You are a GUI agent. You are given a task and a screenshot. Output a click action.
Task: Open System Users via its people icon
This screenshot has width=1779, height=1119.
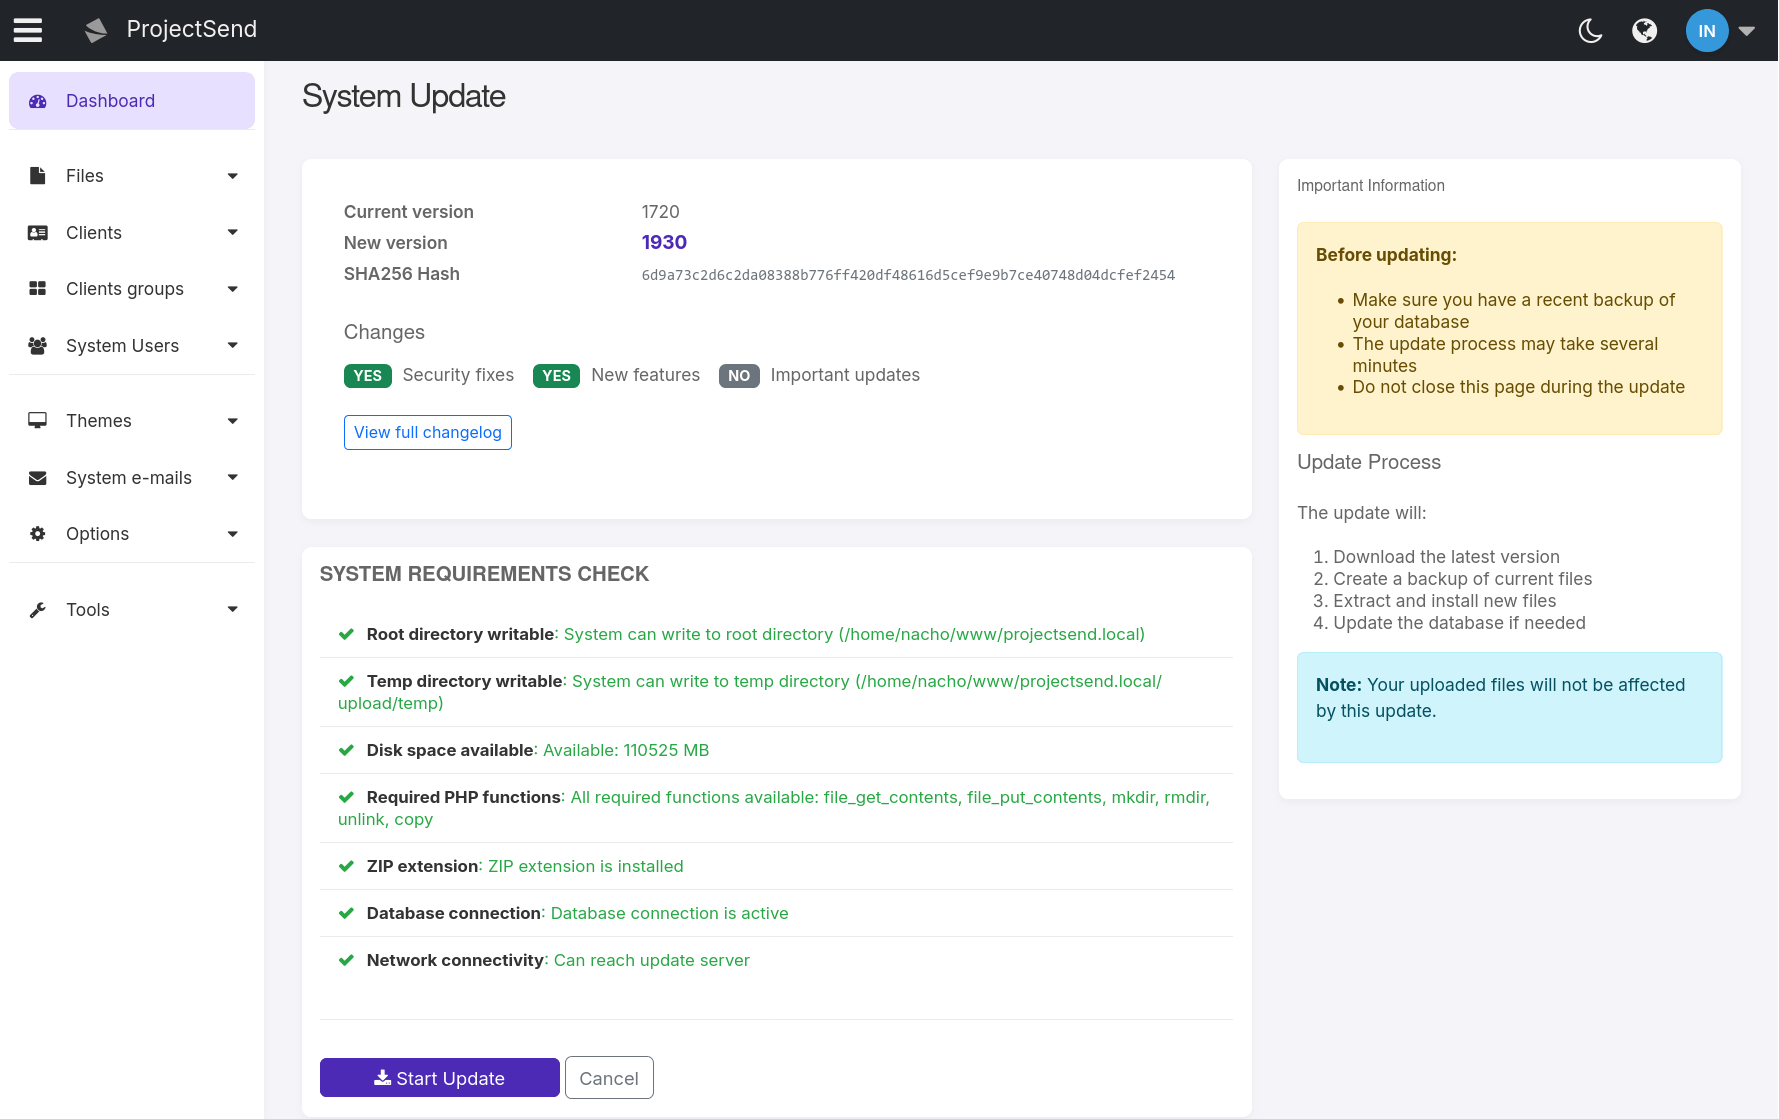[x=37, y=345]
